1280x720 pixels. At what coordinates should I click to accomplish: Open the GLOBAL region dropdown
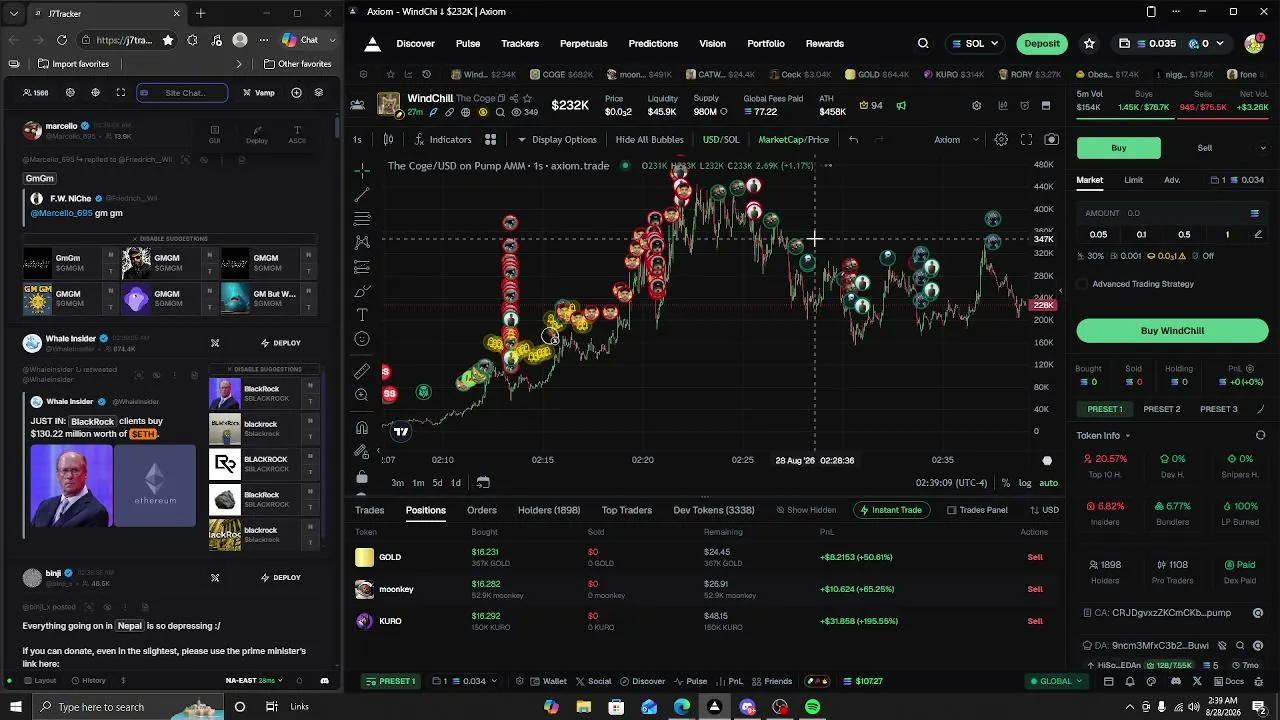click(x=1057, y=681)
